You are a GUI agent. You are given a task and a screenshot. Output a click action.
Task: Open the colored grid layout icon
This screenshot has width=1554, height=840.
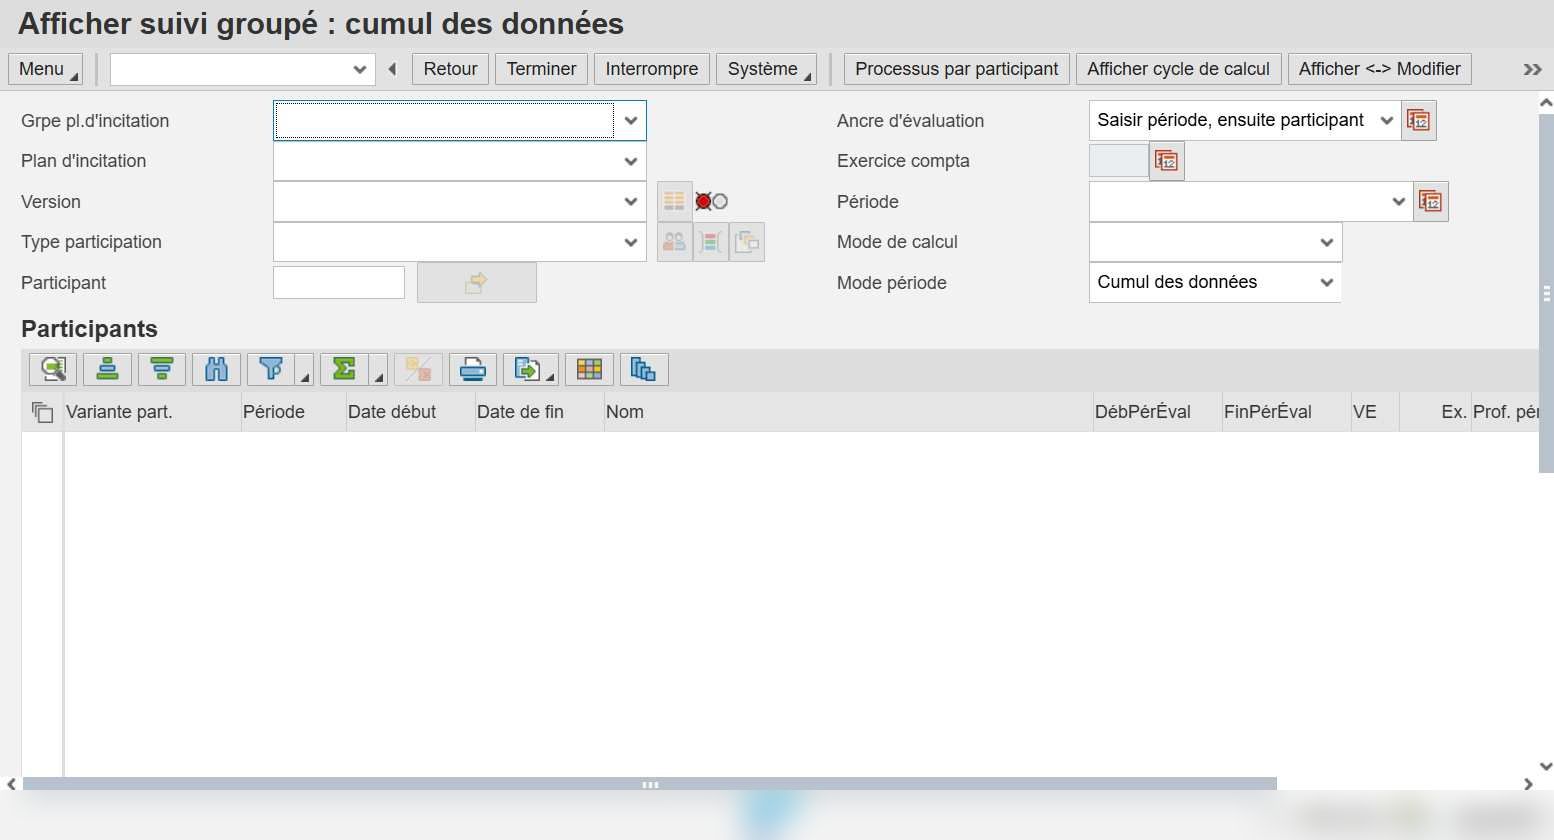pos(589,370)
